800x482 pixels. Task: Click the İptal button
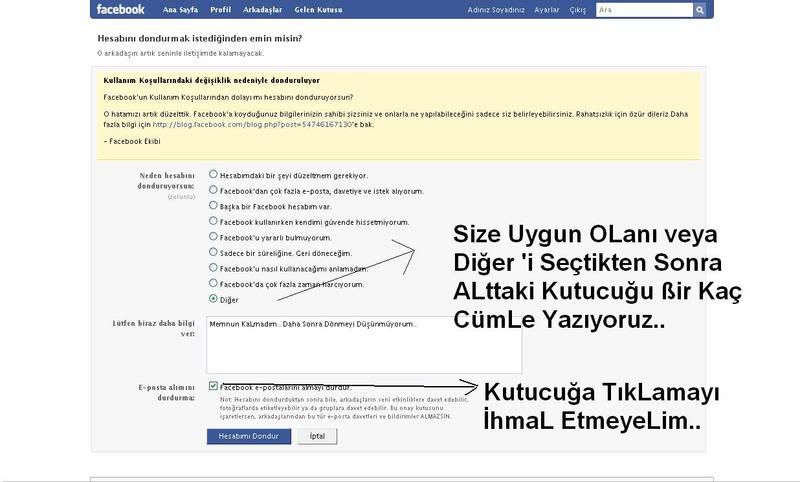(317, 436)
